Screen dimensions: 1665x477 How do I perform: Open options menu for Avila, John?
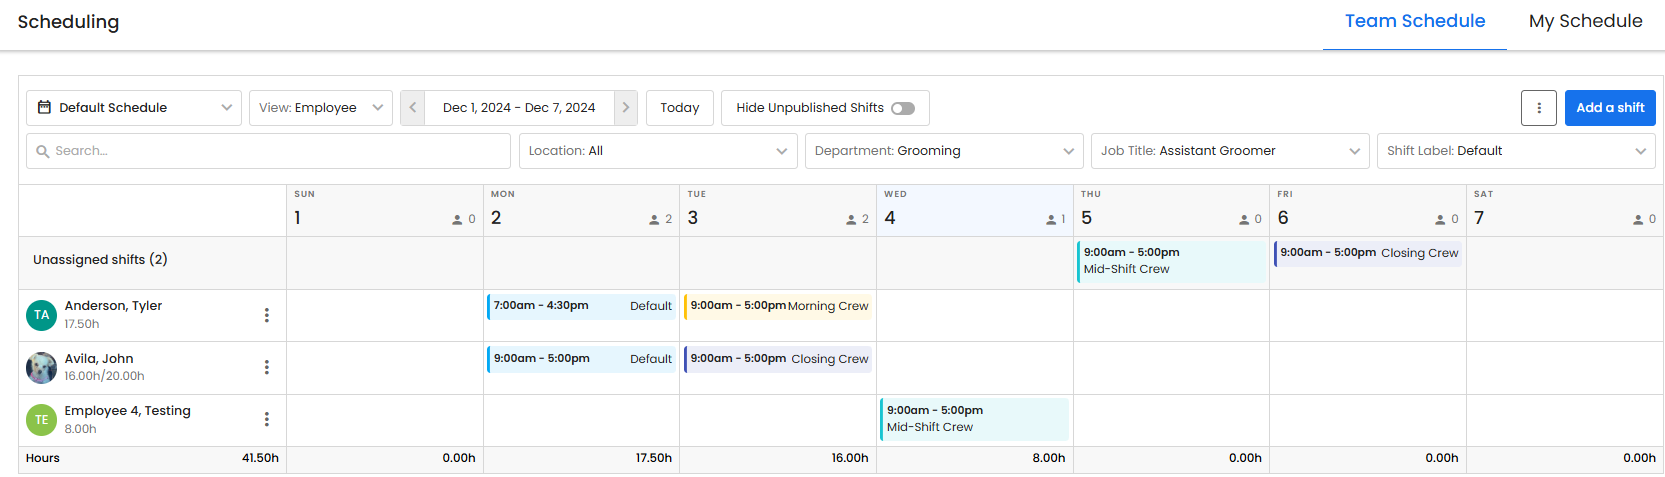[x=266, y=367]
